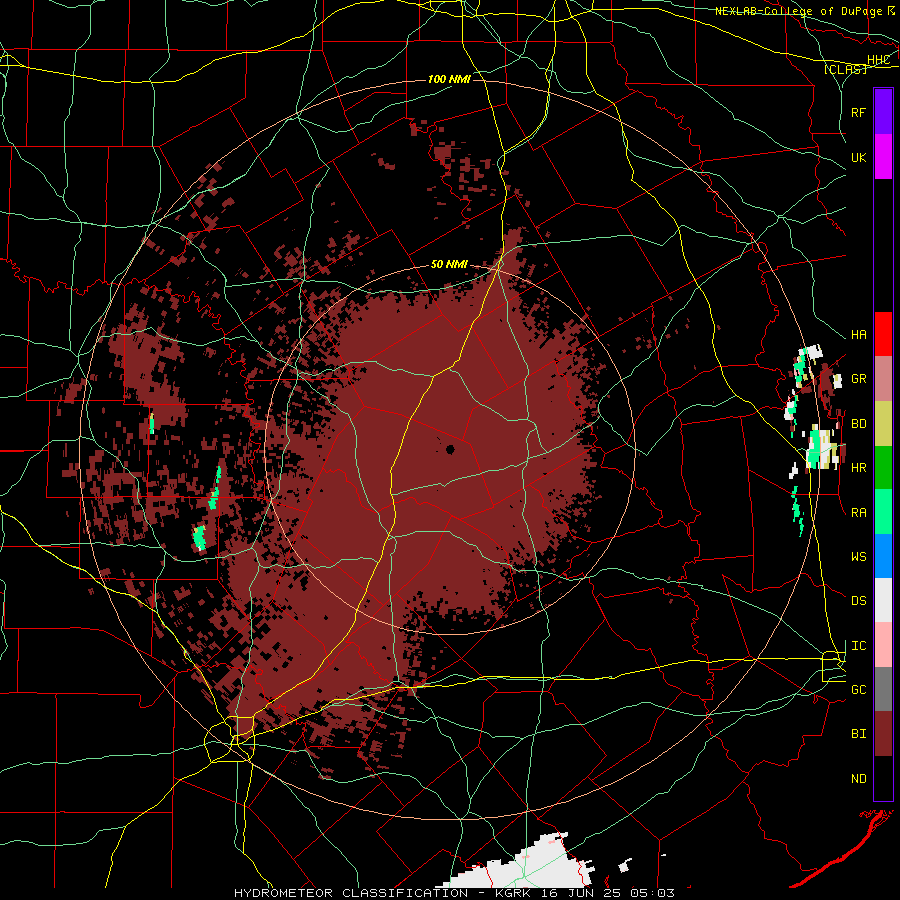Click the ND black legend swatch
The width and height of the screenshot is (900, 900).
[x=883, y=778]
